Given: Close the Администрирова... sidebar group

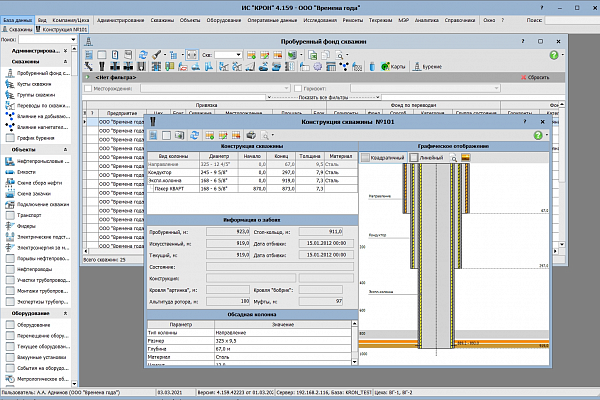Looking at the screenshot, I should pos(65,51).
